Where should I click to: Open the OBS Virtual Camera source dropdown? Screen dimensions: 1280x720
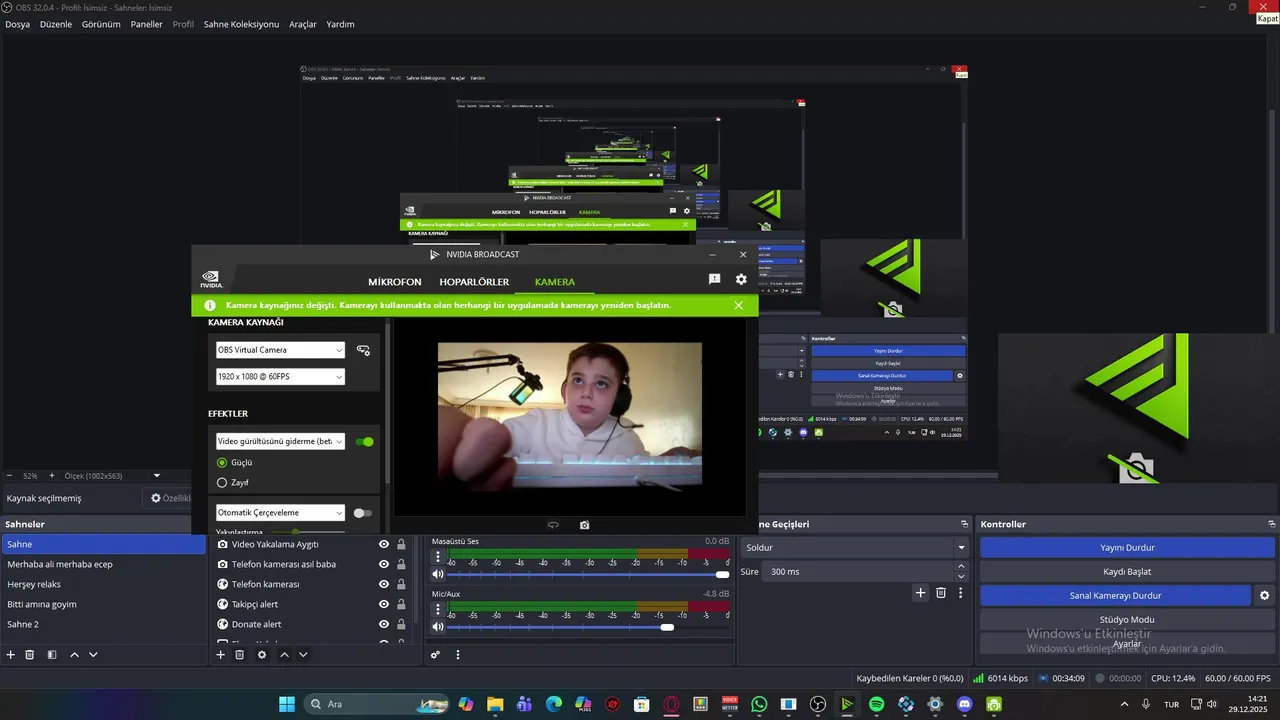click(280, 350)
